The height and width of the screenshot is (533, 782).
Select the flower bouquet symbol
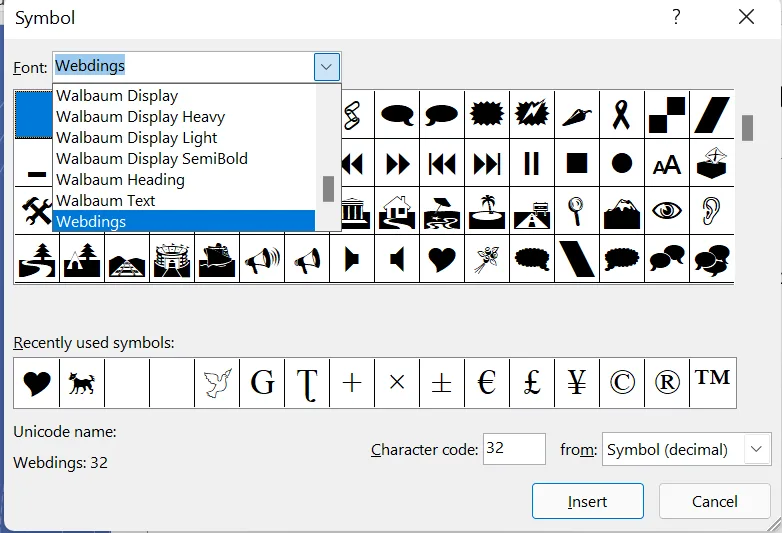coord(487,259)
